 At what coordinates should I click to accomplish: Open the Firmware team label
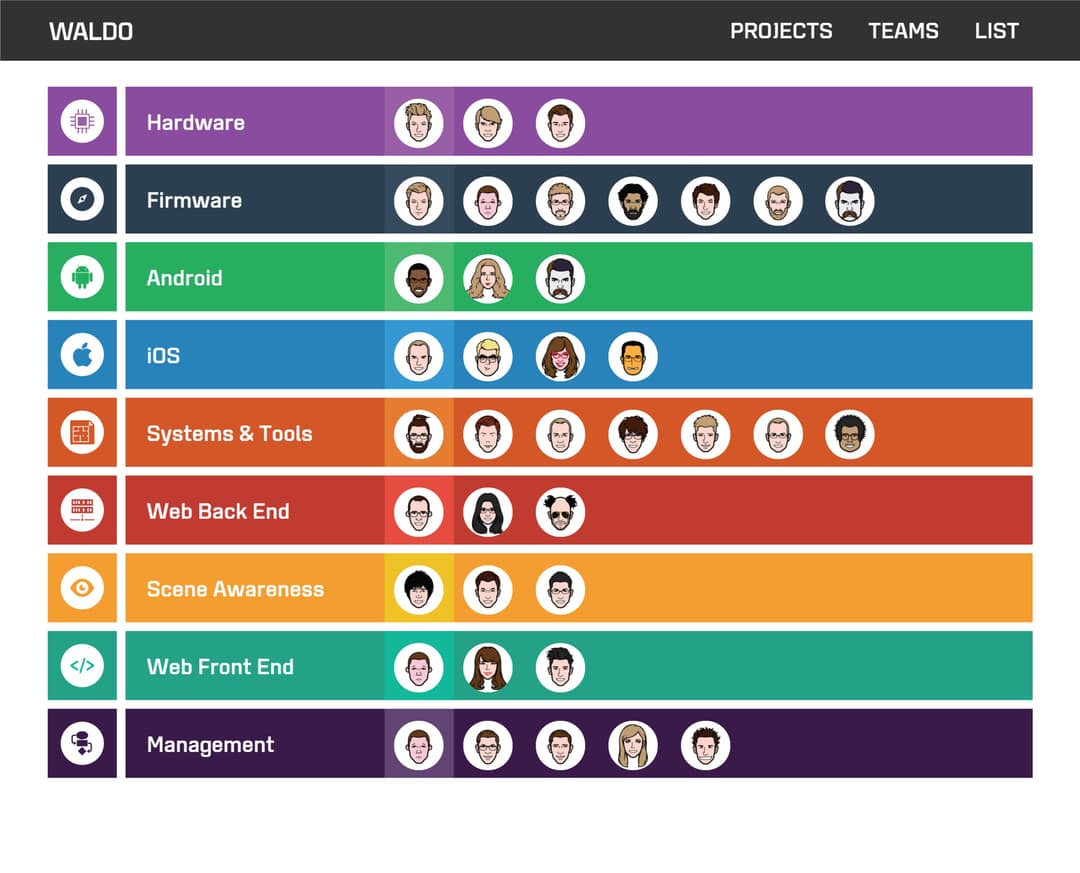pos(194,201)
